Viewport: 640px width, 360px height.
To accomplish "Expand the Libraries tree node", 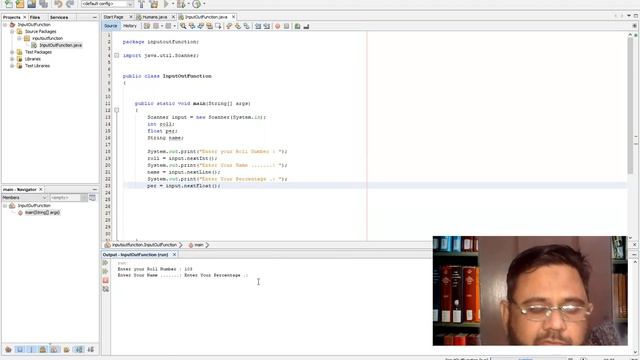I will [12, 59].
